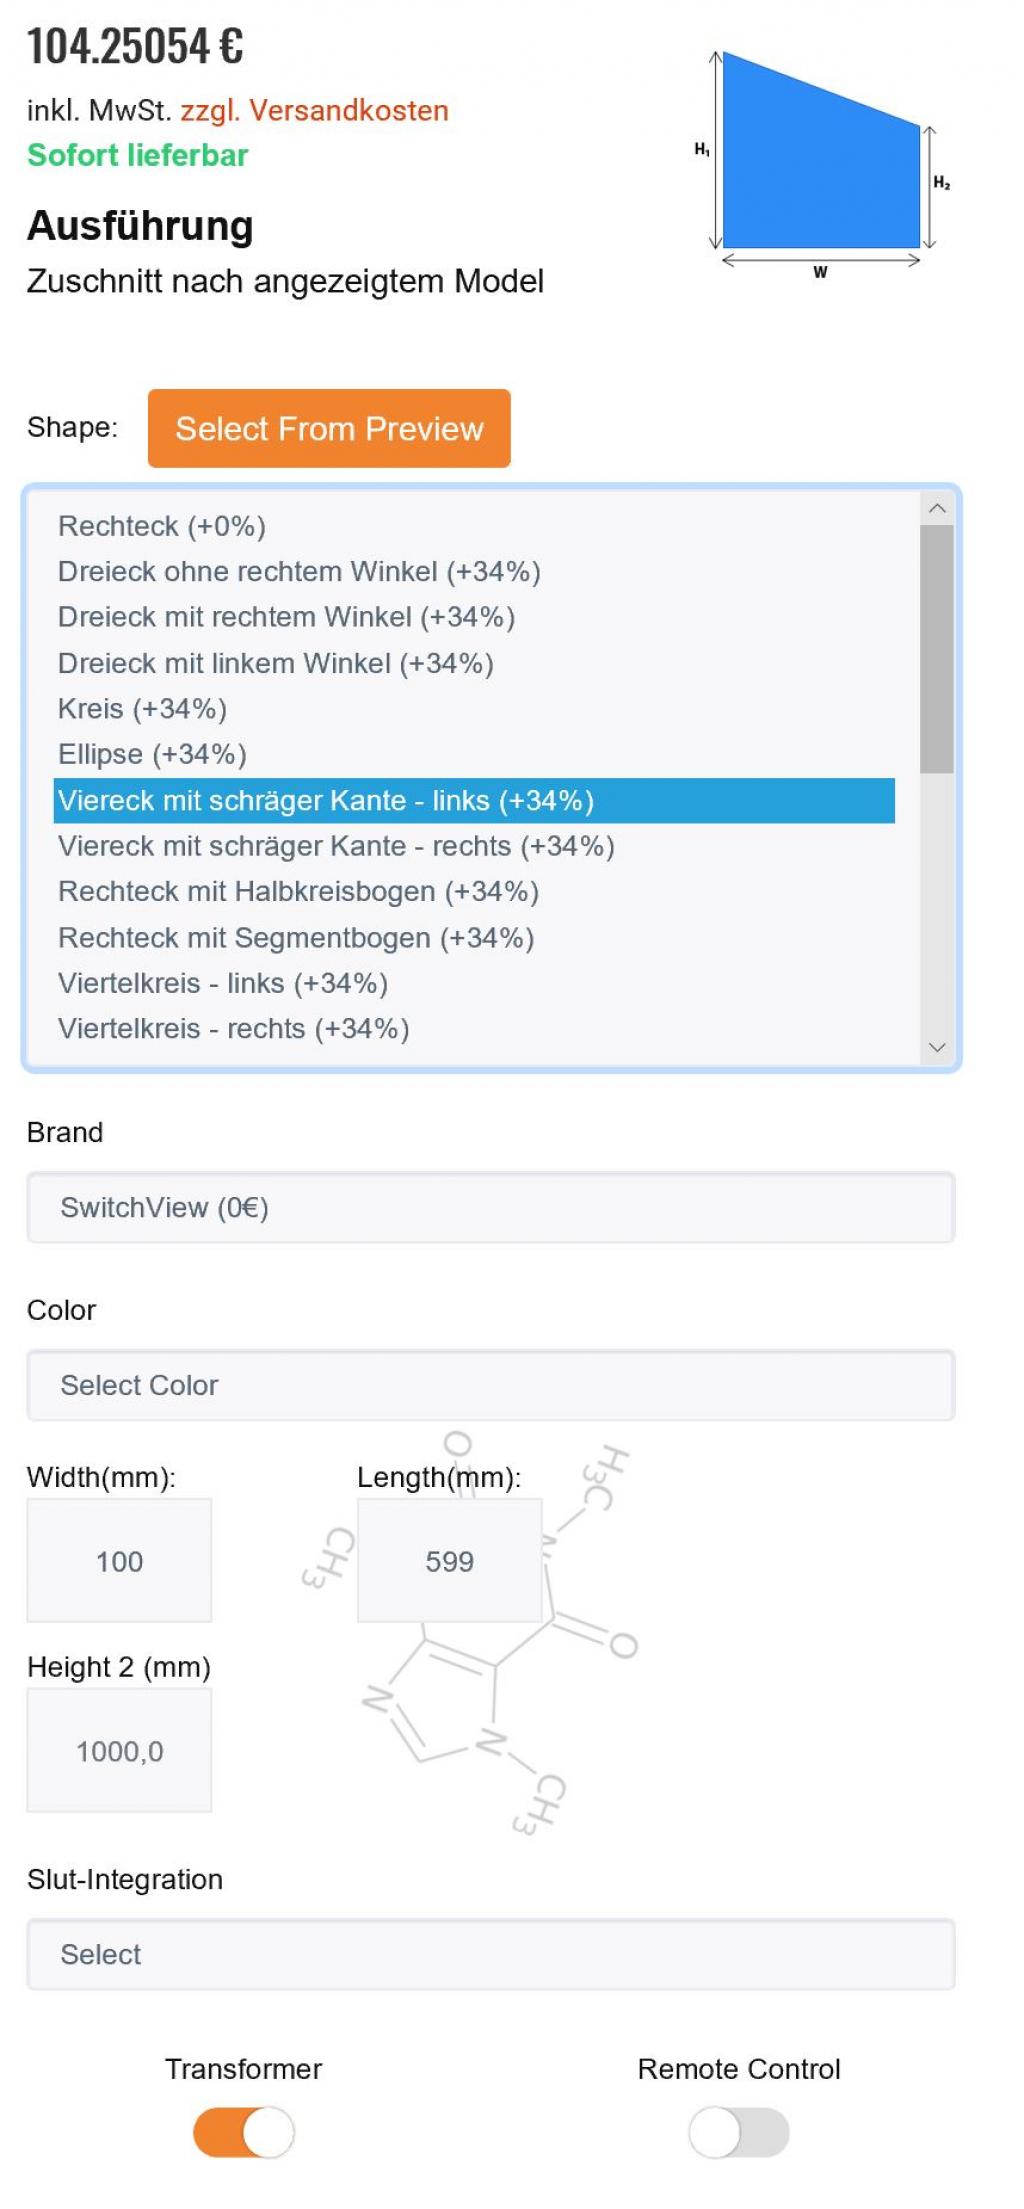The height and width of the screenshot is (2209, 1024).
Task: Click the shape list scrollbar thumb
Action: tap(936, 648)
